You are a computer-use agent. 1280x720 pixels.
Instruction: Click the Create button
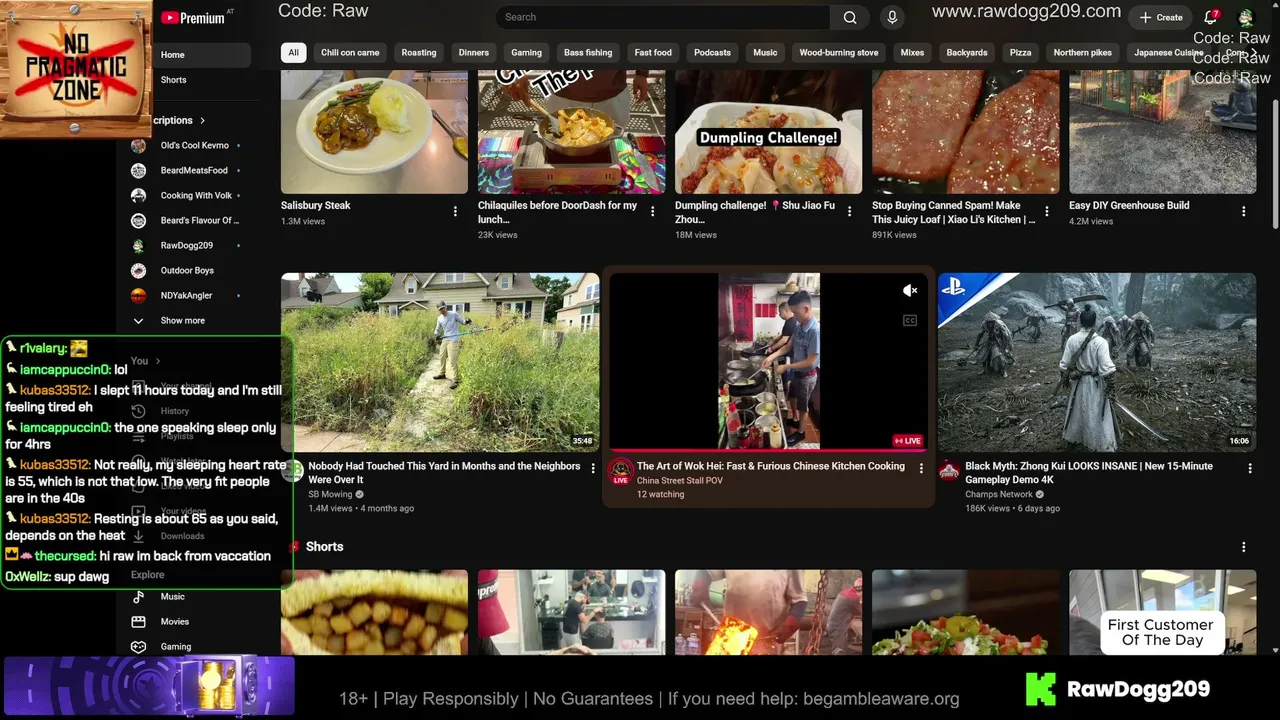[x=1161, y=17]
